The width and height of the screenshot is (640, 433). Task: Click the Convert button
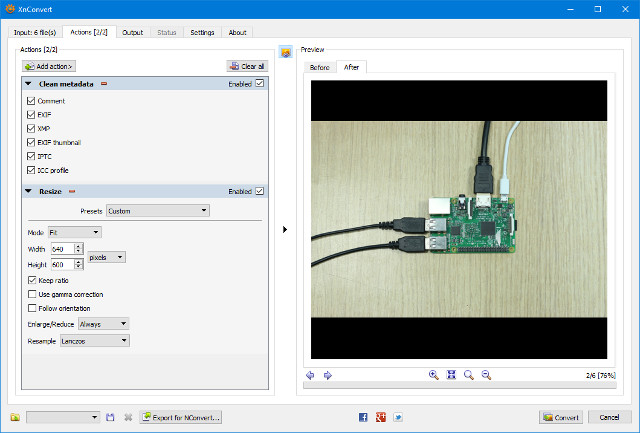[x=561, y=417]
